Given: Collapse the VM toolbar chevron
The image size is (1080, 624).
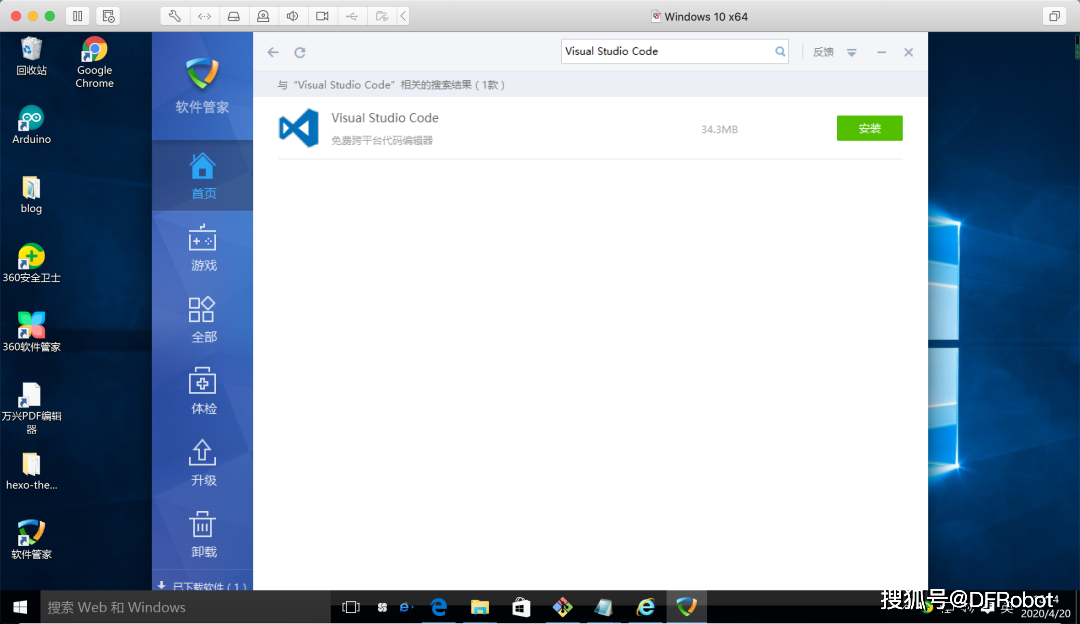Looking at the screenshot, I should click(x=404, y=16).
